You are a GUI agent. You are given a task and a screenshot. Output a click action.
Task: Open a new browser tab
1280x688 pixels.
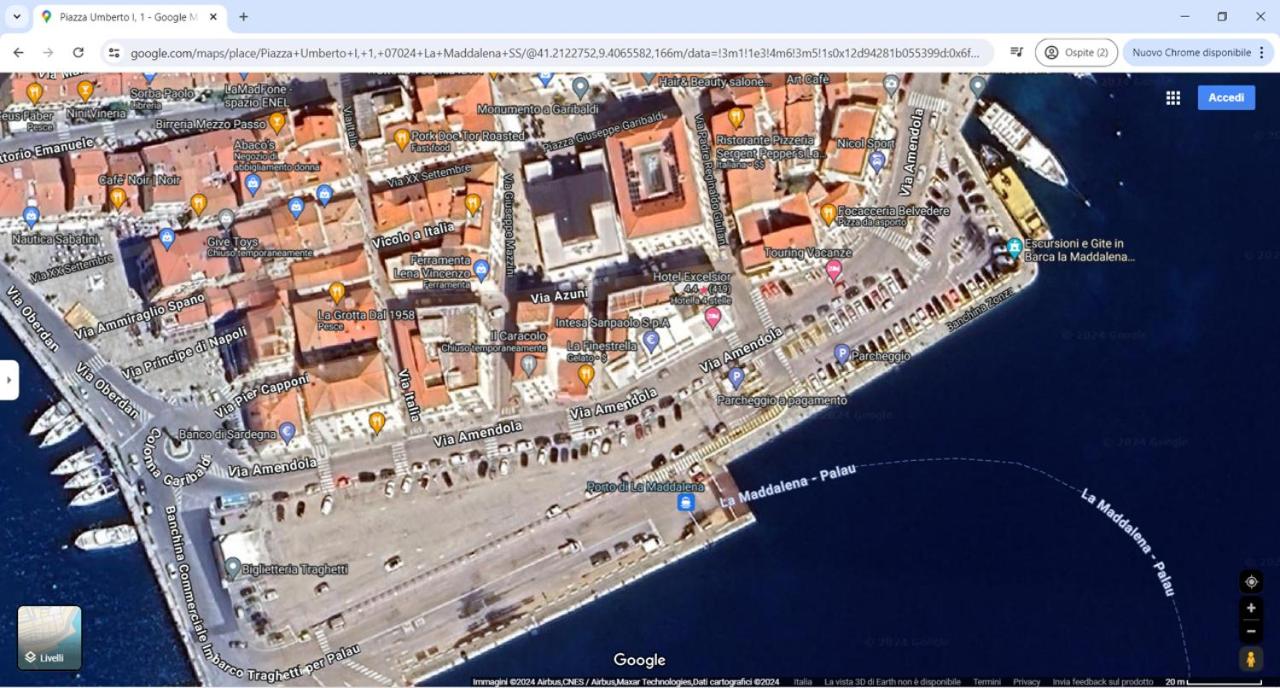(243, 17)
